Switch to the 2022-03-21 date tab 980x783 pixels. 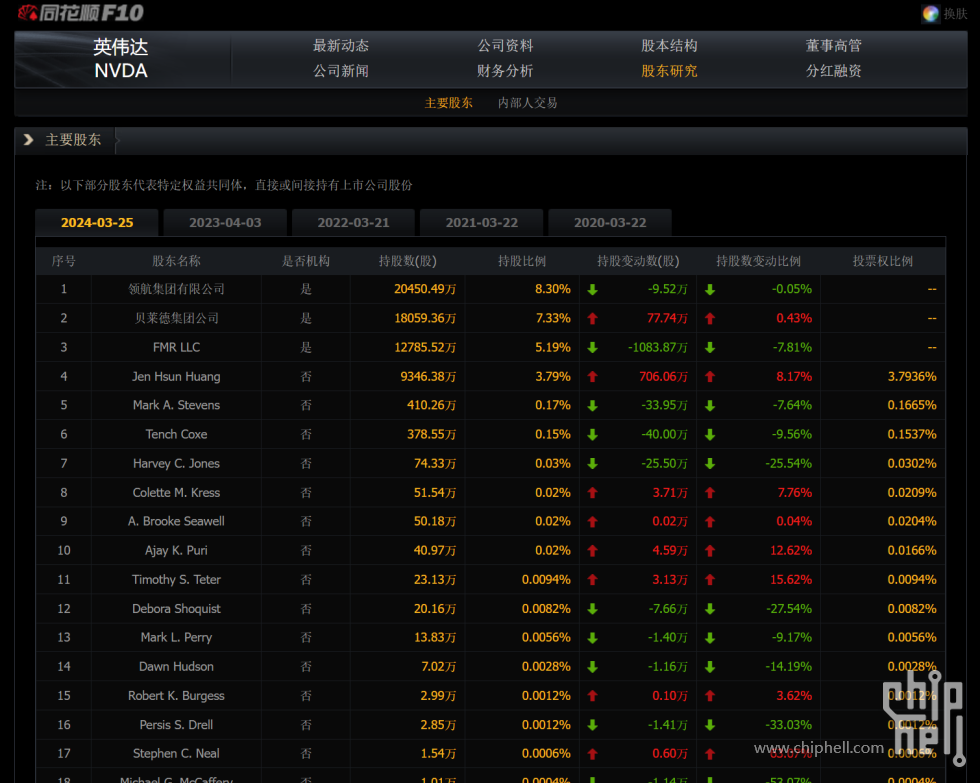tap(353, 222)
